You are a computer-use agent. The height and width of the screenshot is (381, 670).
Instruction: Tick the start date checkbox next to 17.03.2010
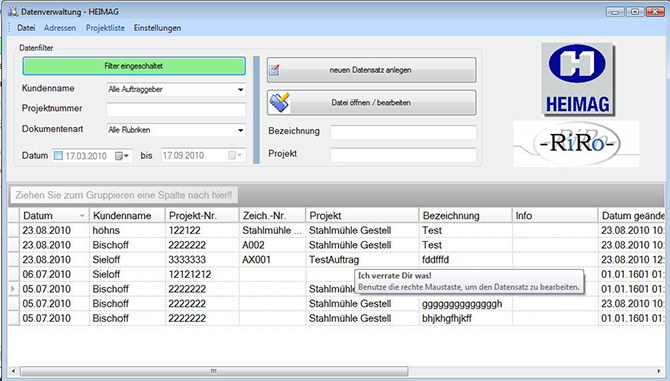(59, 155)
